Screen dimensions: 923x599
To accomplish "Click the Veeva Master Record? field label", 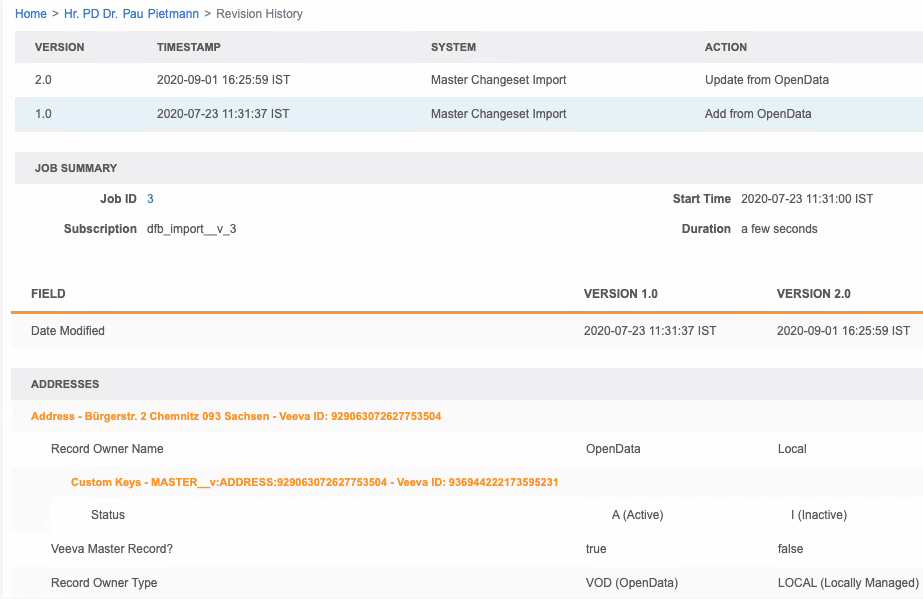I will coord(111,548).
